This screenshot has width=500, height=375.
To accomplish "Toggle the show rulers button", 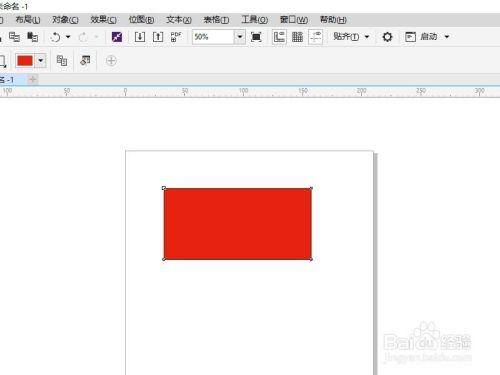I will 279,37.
